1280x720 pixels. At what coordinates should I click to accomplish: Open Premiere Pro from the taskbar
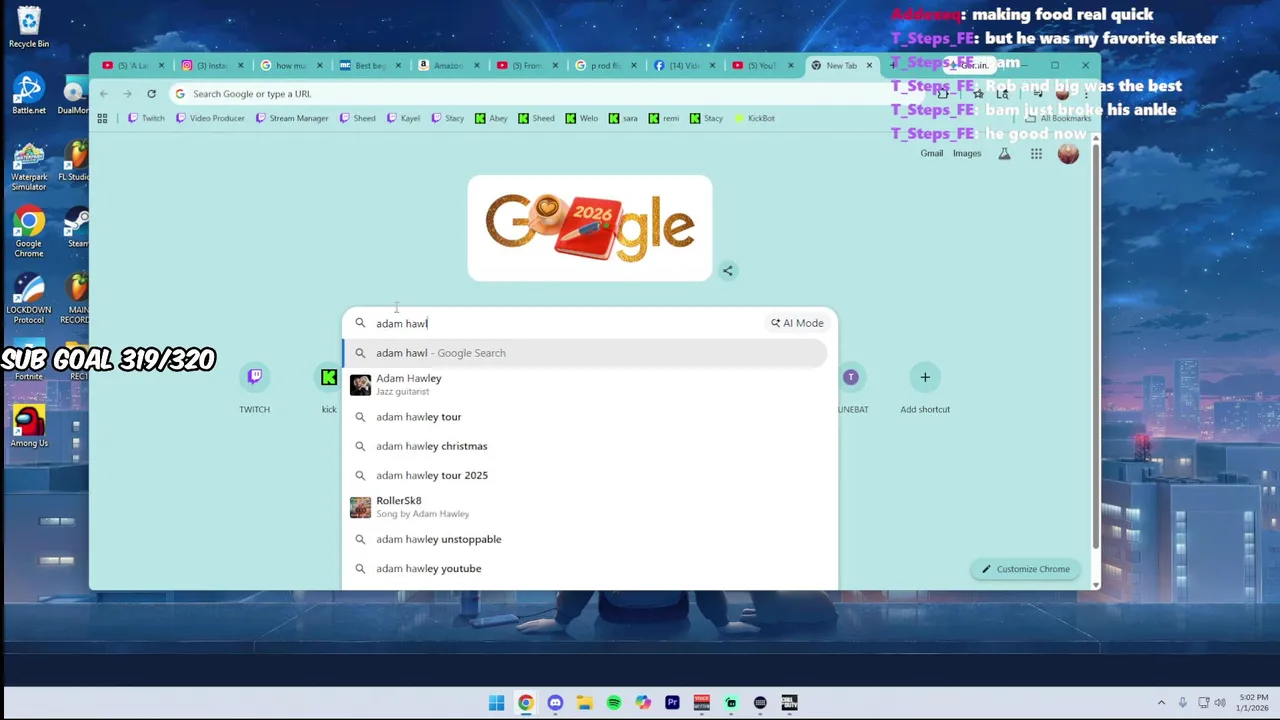[672, 703]
